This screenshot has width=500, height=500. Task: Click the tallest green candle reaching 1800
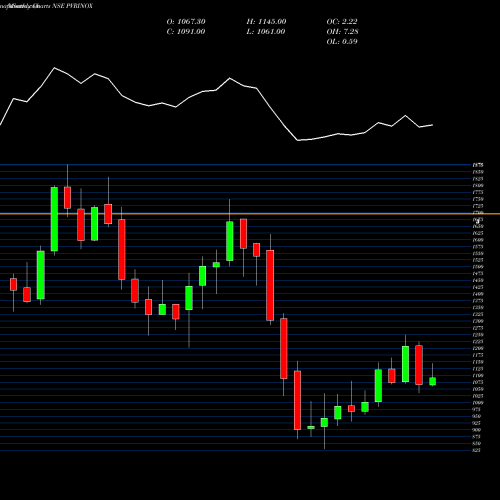coord(54,219)
